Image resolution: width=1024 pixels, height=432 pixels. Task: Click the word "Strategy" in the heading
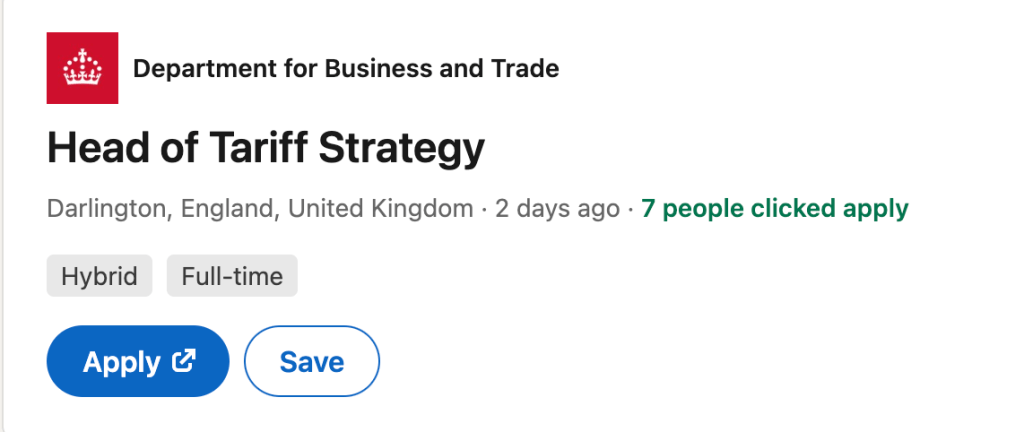402,149
